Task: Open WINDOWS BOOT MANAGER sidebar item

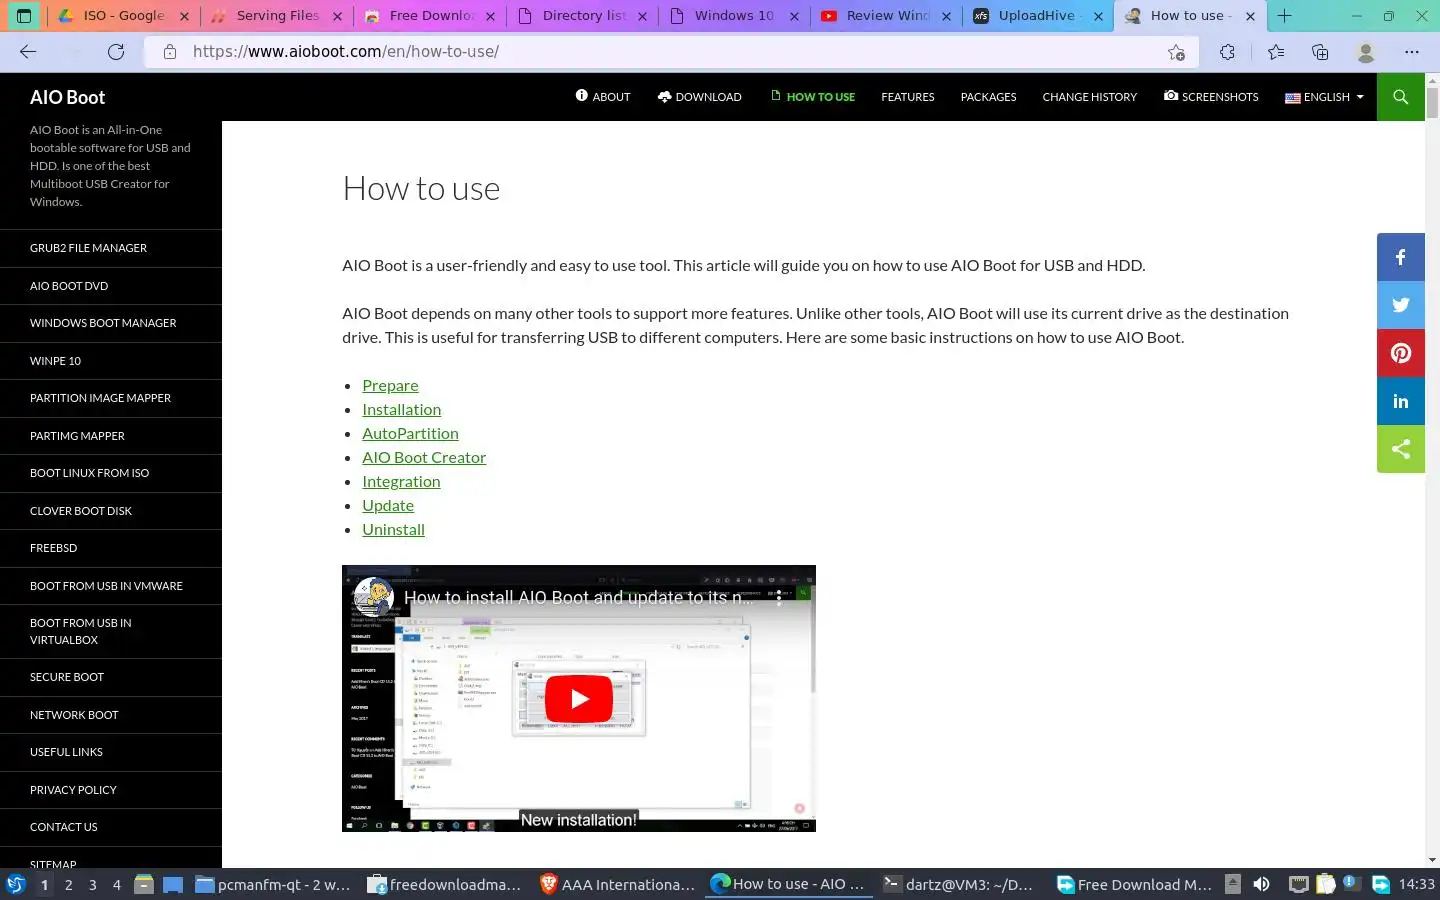Action: coord(110,323)
